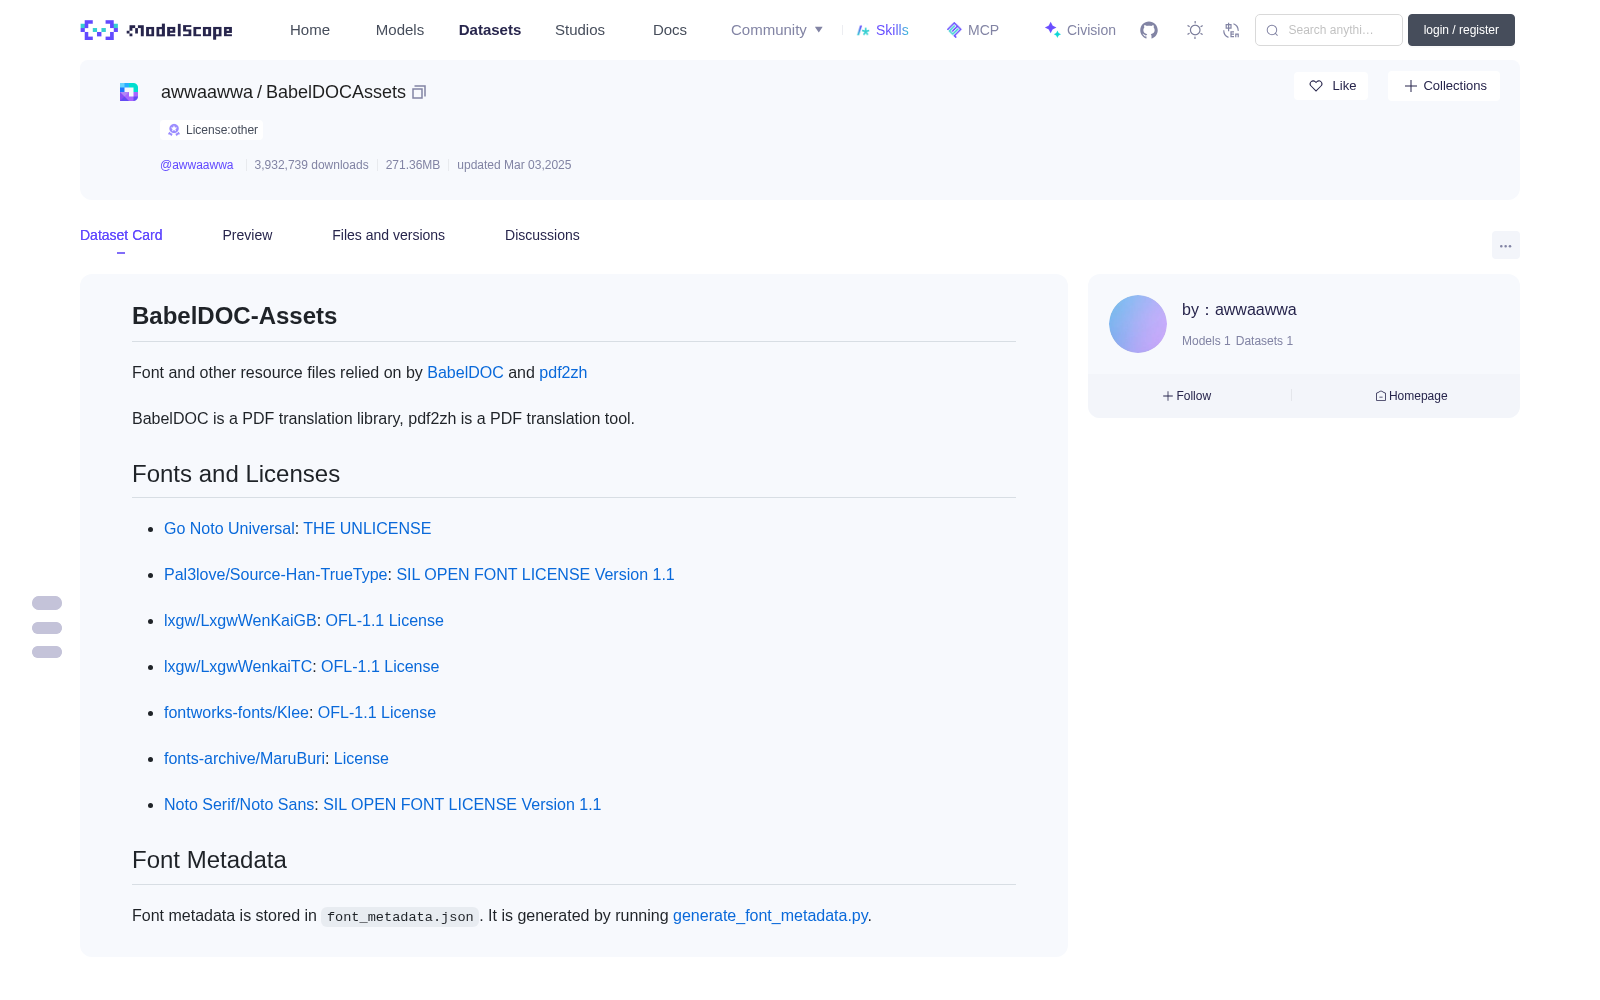Visit the author's Homepage
The height and width of the screenshot is (1000, 1600).
1411,396
